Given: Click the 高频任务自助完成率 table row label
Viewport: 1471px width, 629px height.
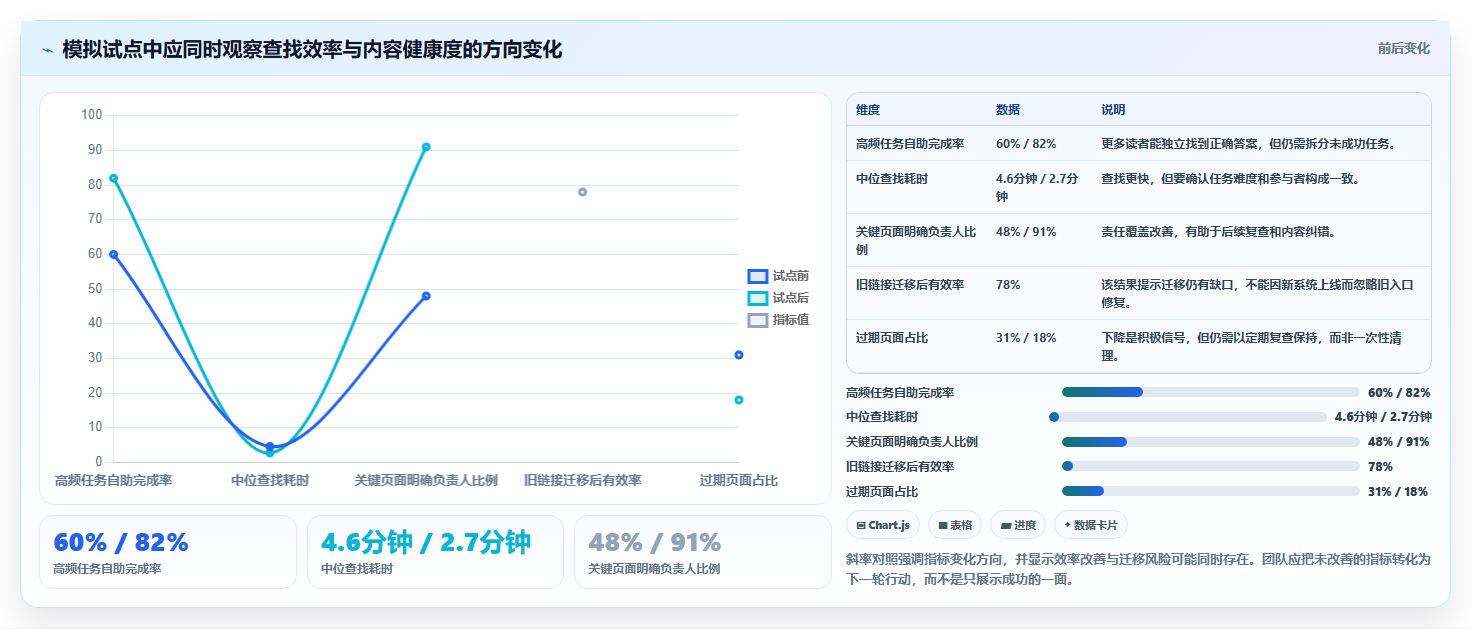Looking at the screenshot, I should tap(910, 143).
